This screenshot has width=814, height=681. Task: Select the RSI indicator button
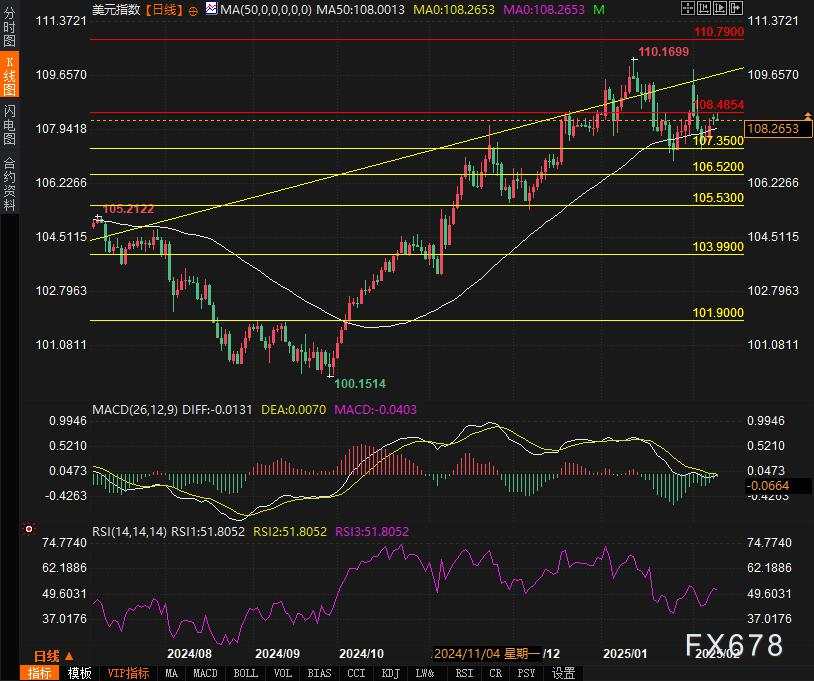tap(464, 673)
